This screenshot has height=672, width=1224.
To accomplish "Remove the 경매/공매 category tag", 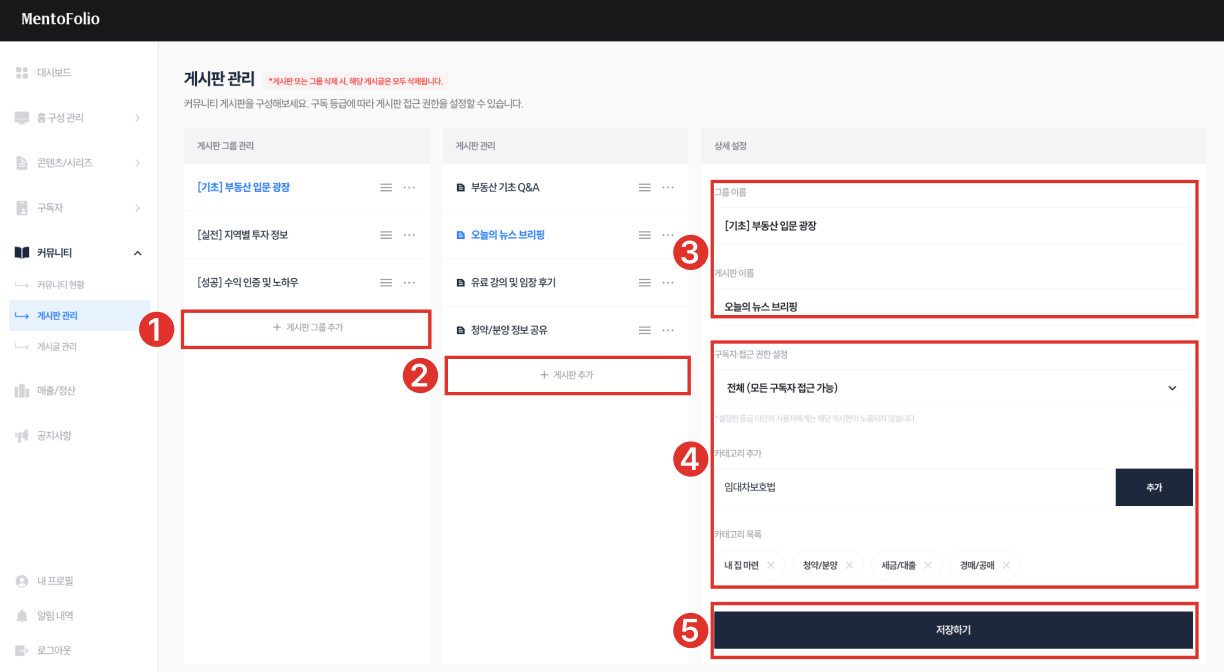I will (x=1006, y=566).
